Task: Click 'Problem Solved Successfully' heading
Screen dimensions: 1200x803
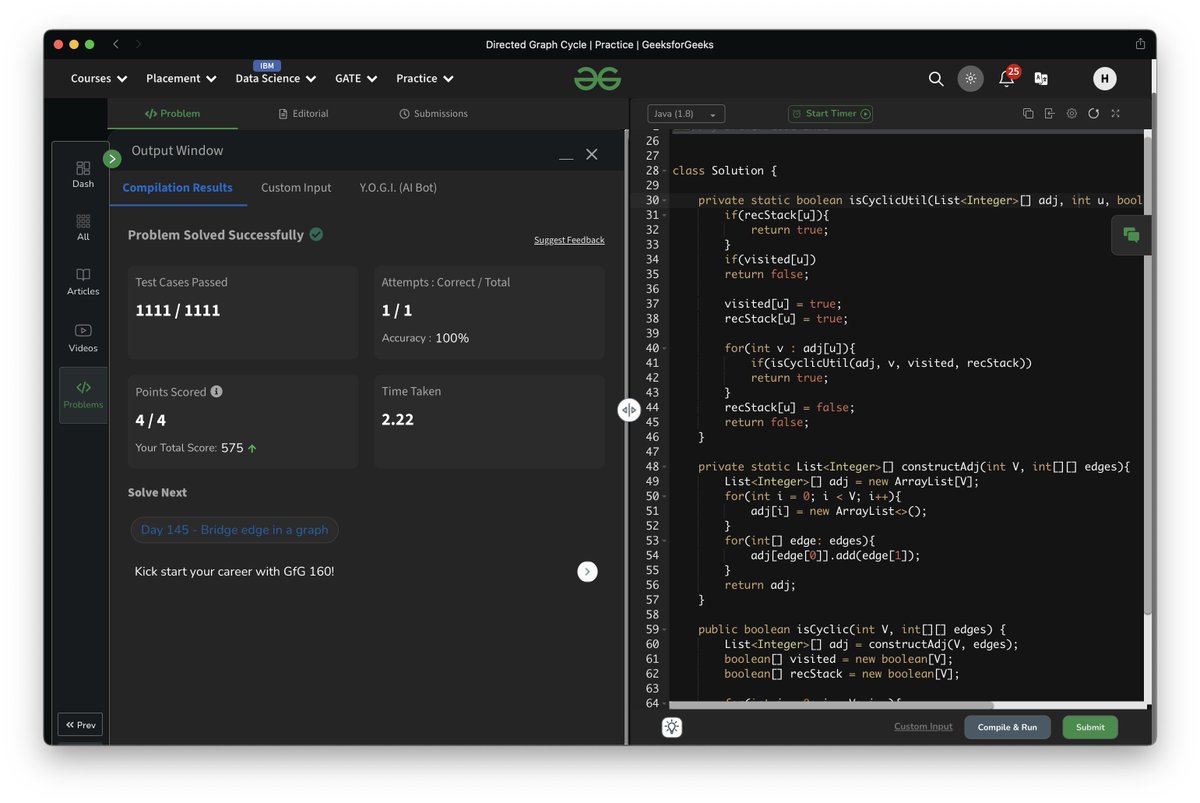Action: pyautogui.click(x=216, y=235)
